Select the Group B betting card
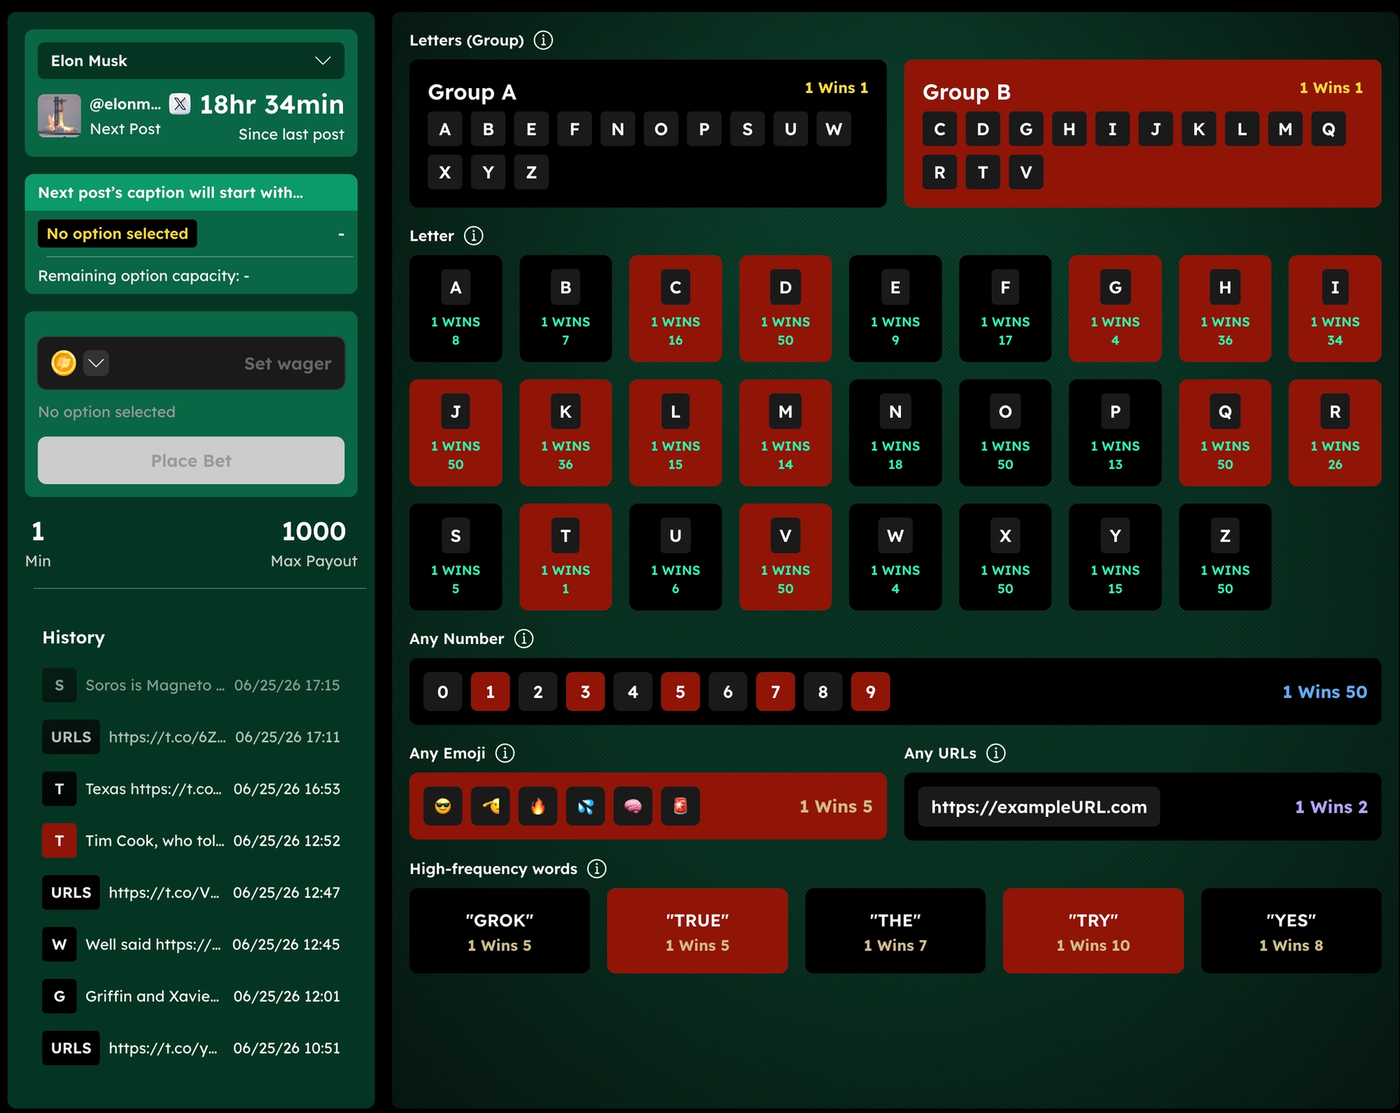Image resolution: width=1400 pixels, height=1113 pixels. (x=1143, y=134)
